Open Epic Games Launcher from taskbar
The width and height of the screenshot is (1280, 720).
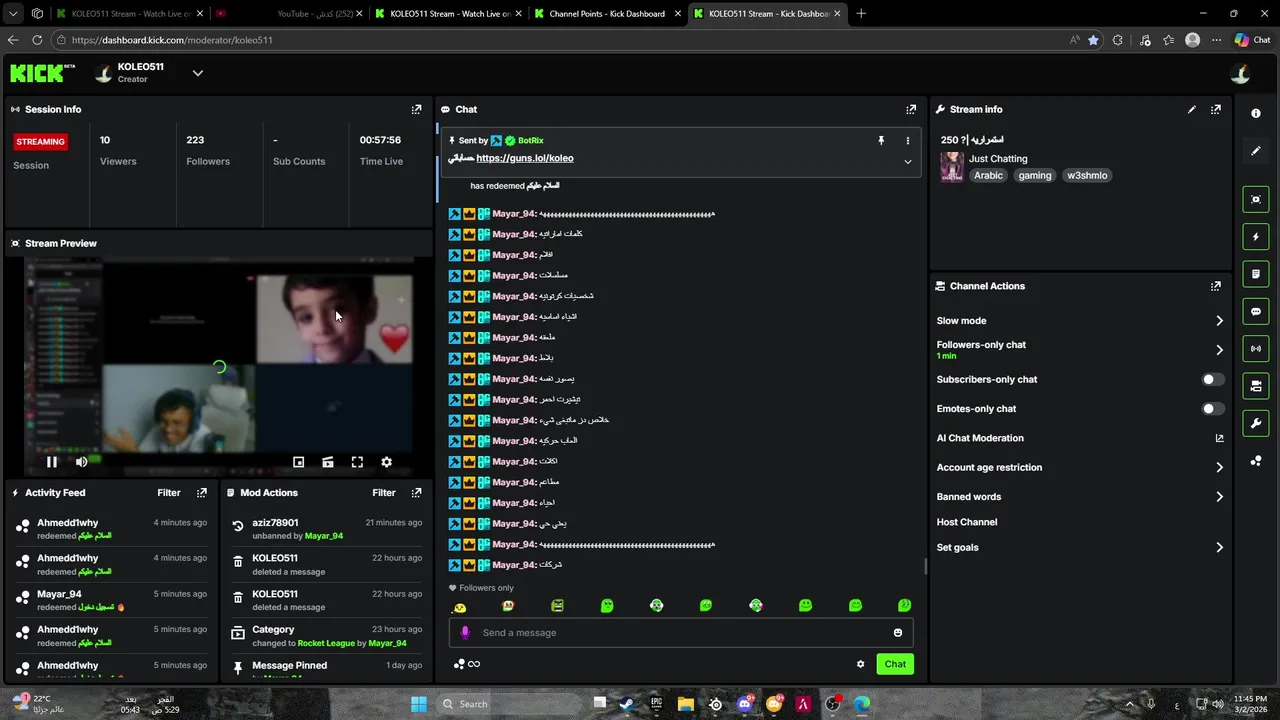click(656, 704)
